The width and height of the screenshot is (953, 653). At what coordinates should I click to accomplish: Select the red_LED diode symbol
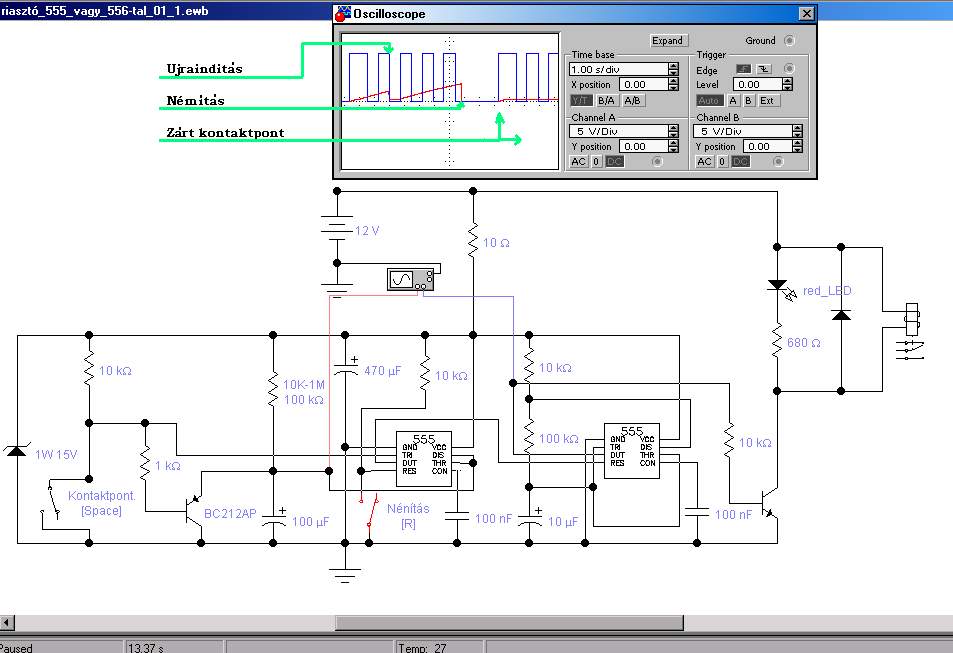(x=782, y=289)
